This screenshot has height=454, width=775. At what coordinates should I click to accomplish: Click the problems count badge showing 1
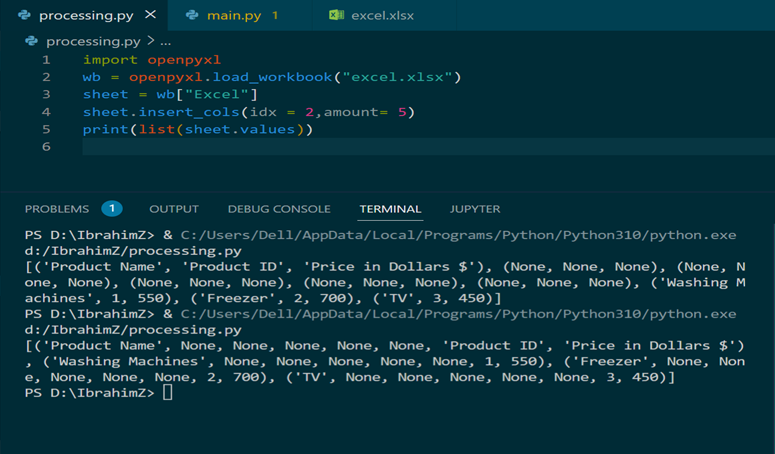click(x=112, y=208)
